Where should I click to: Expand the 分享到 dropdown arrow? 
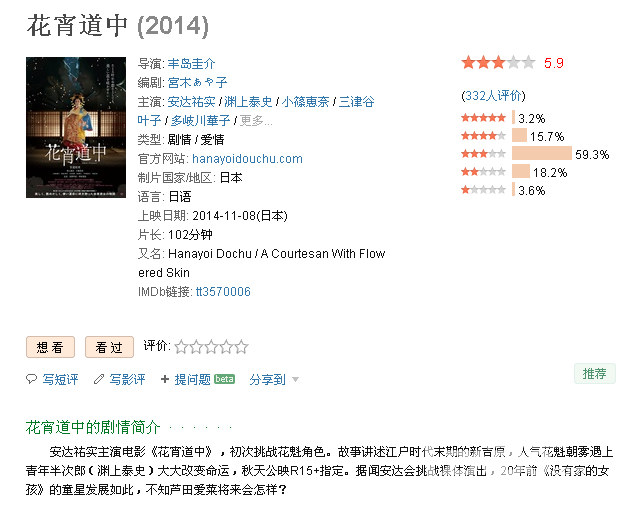[x=296, y=380]
